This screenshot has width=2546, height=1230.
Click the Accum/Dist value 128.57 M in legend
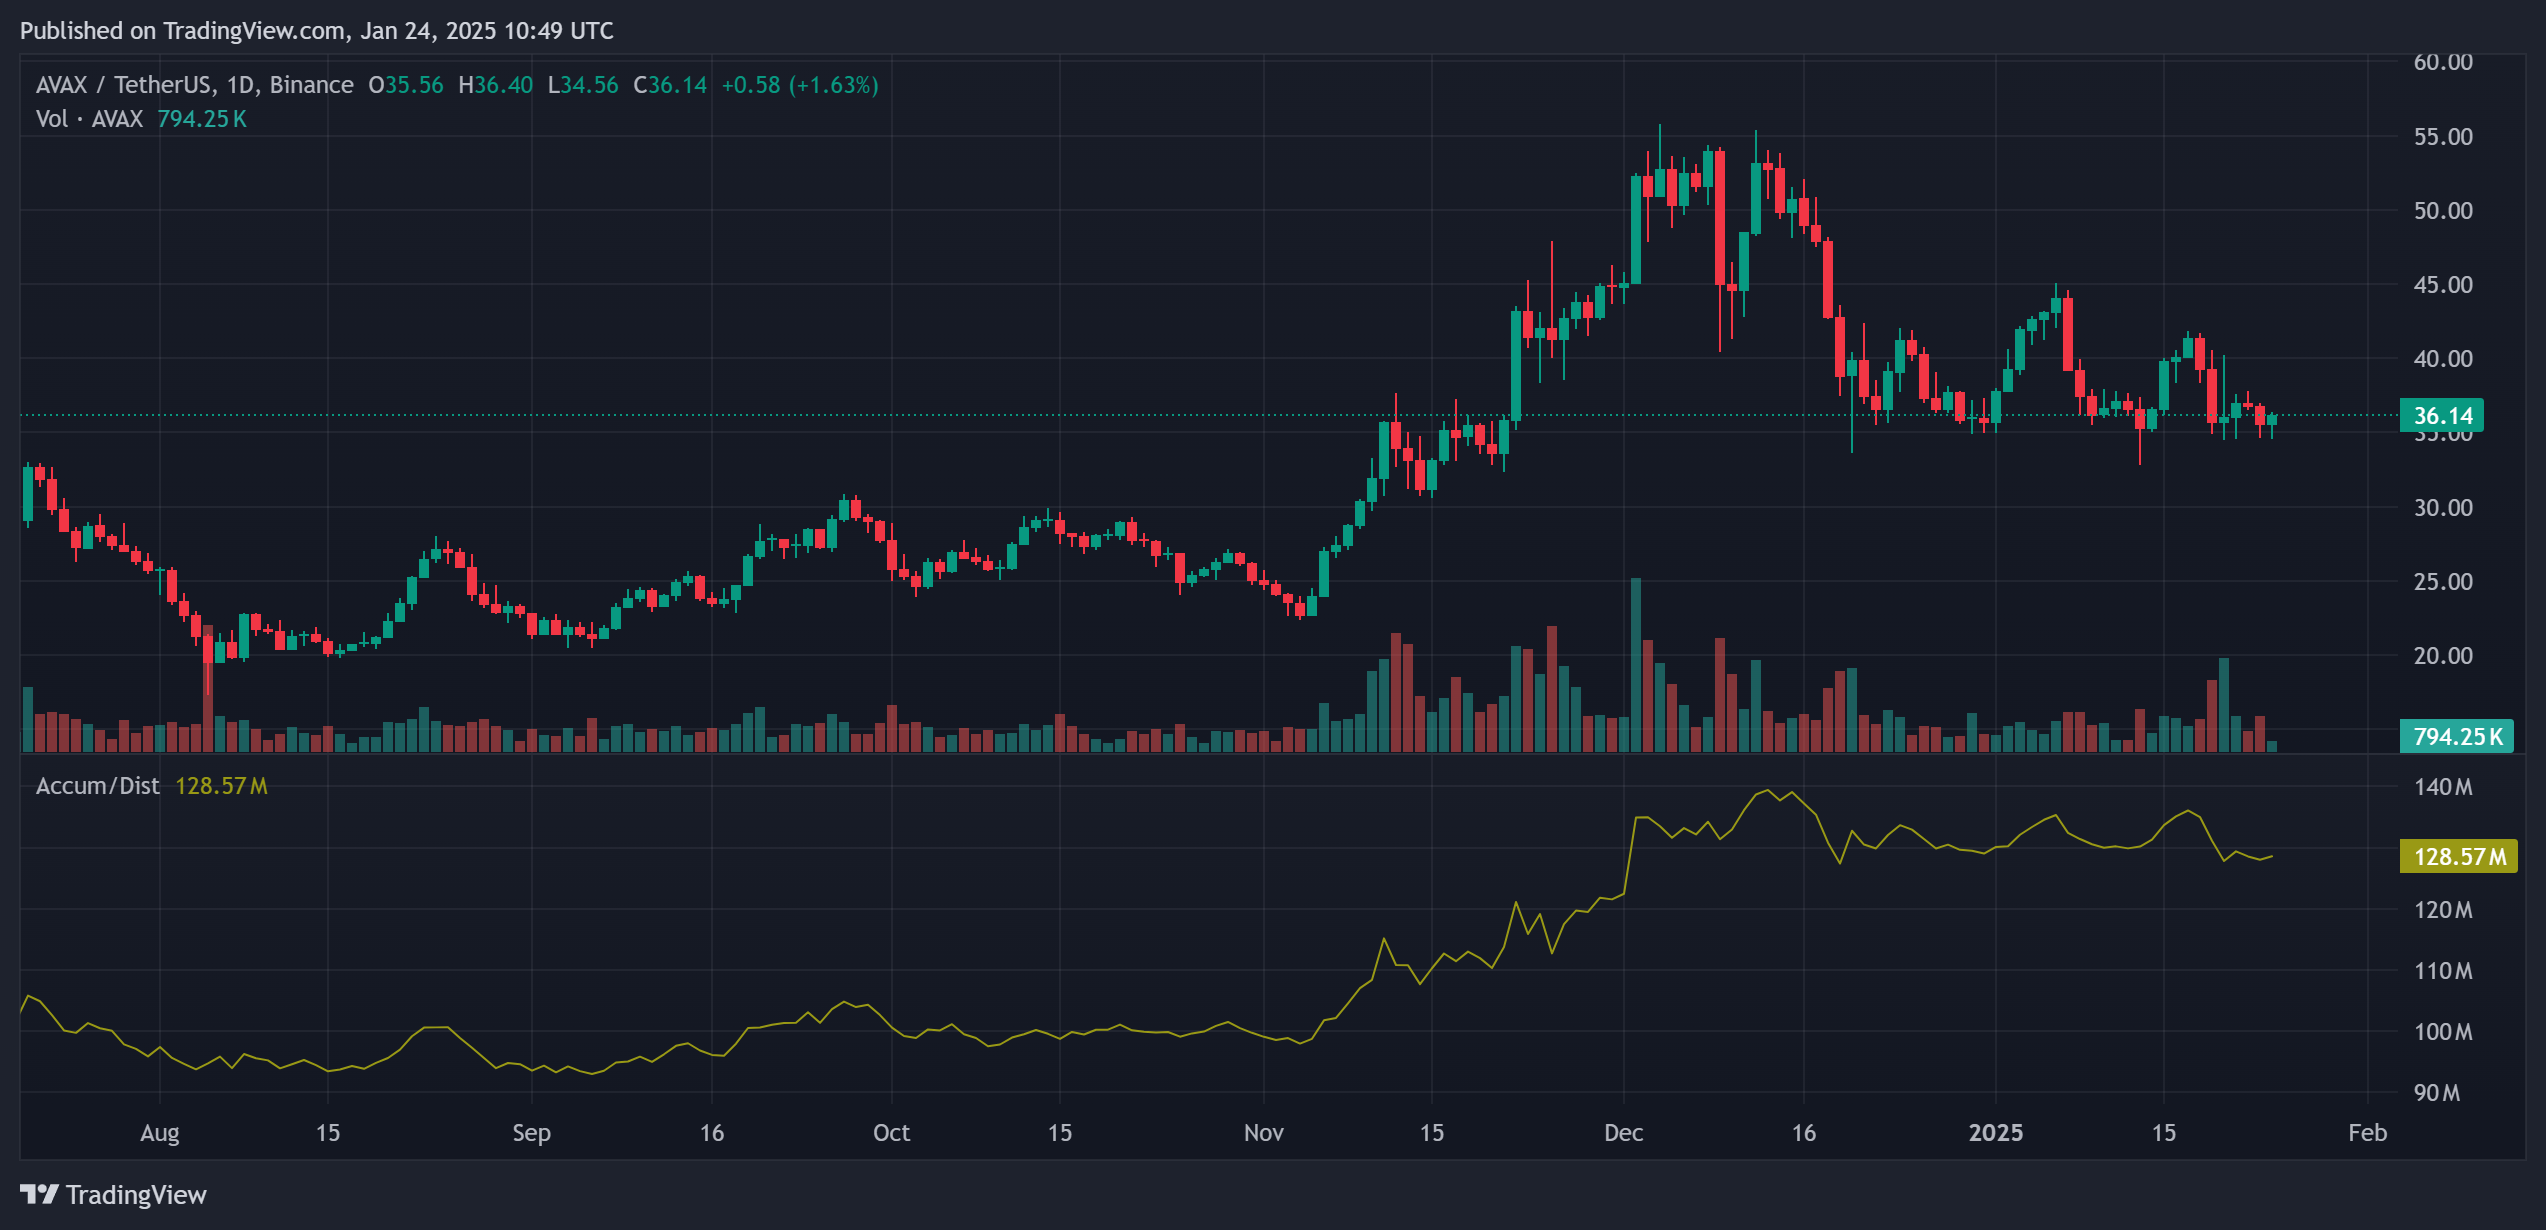coord(221,786)
